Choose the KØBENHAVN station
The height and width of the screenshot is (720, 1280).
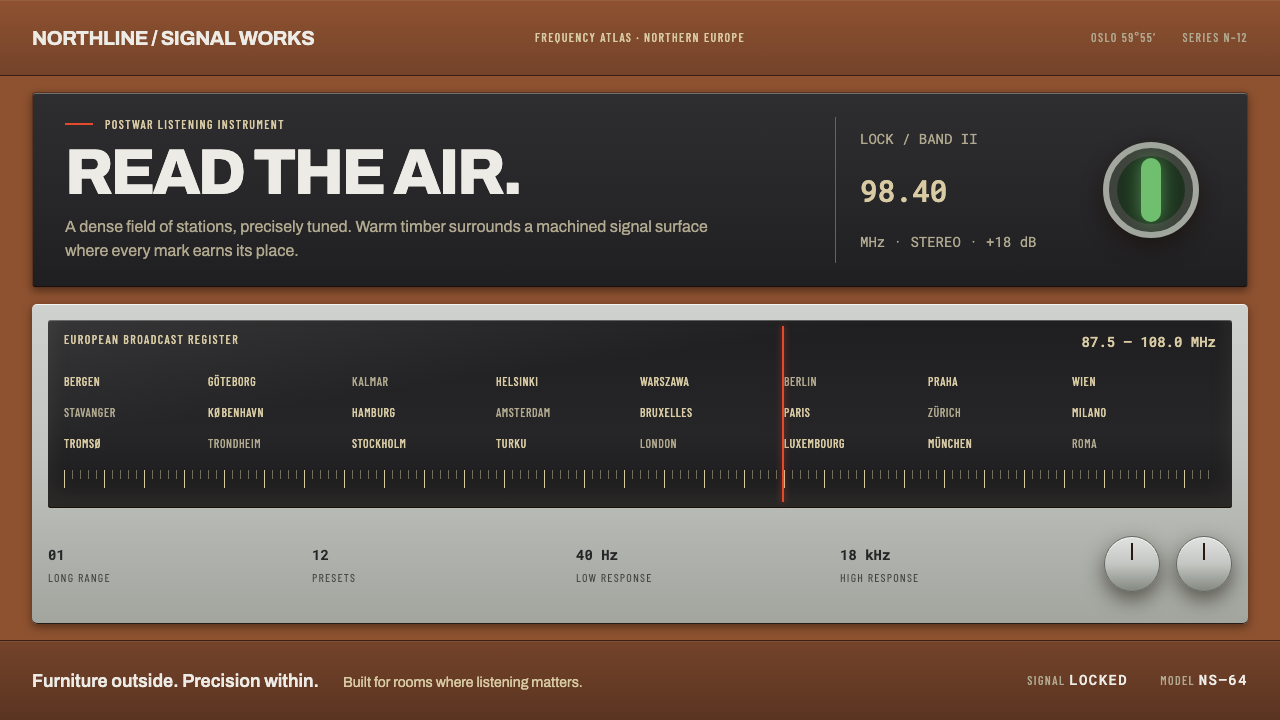click(236, 413)
